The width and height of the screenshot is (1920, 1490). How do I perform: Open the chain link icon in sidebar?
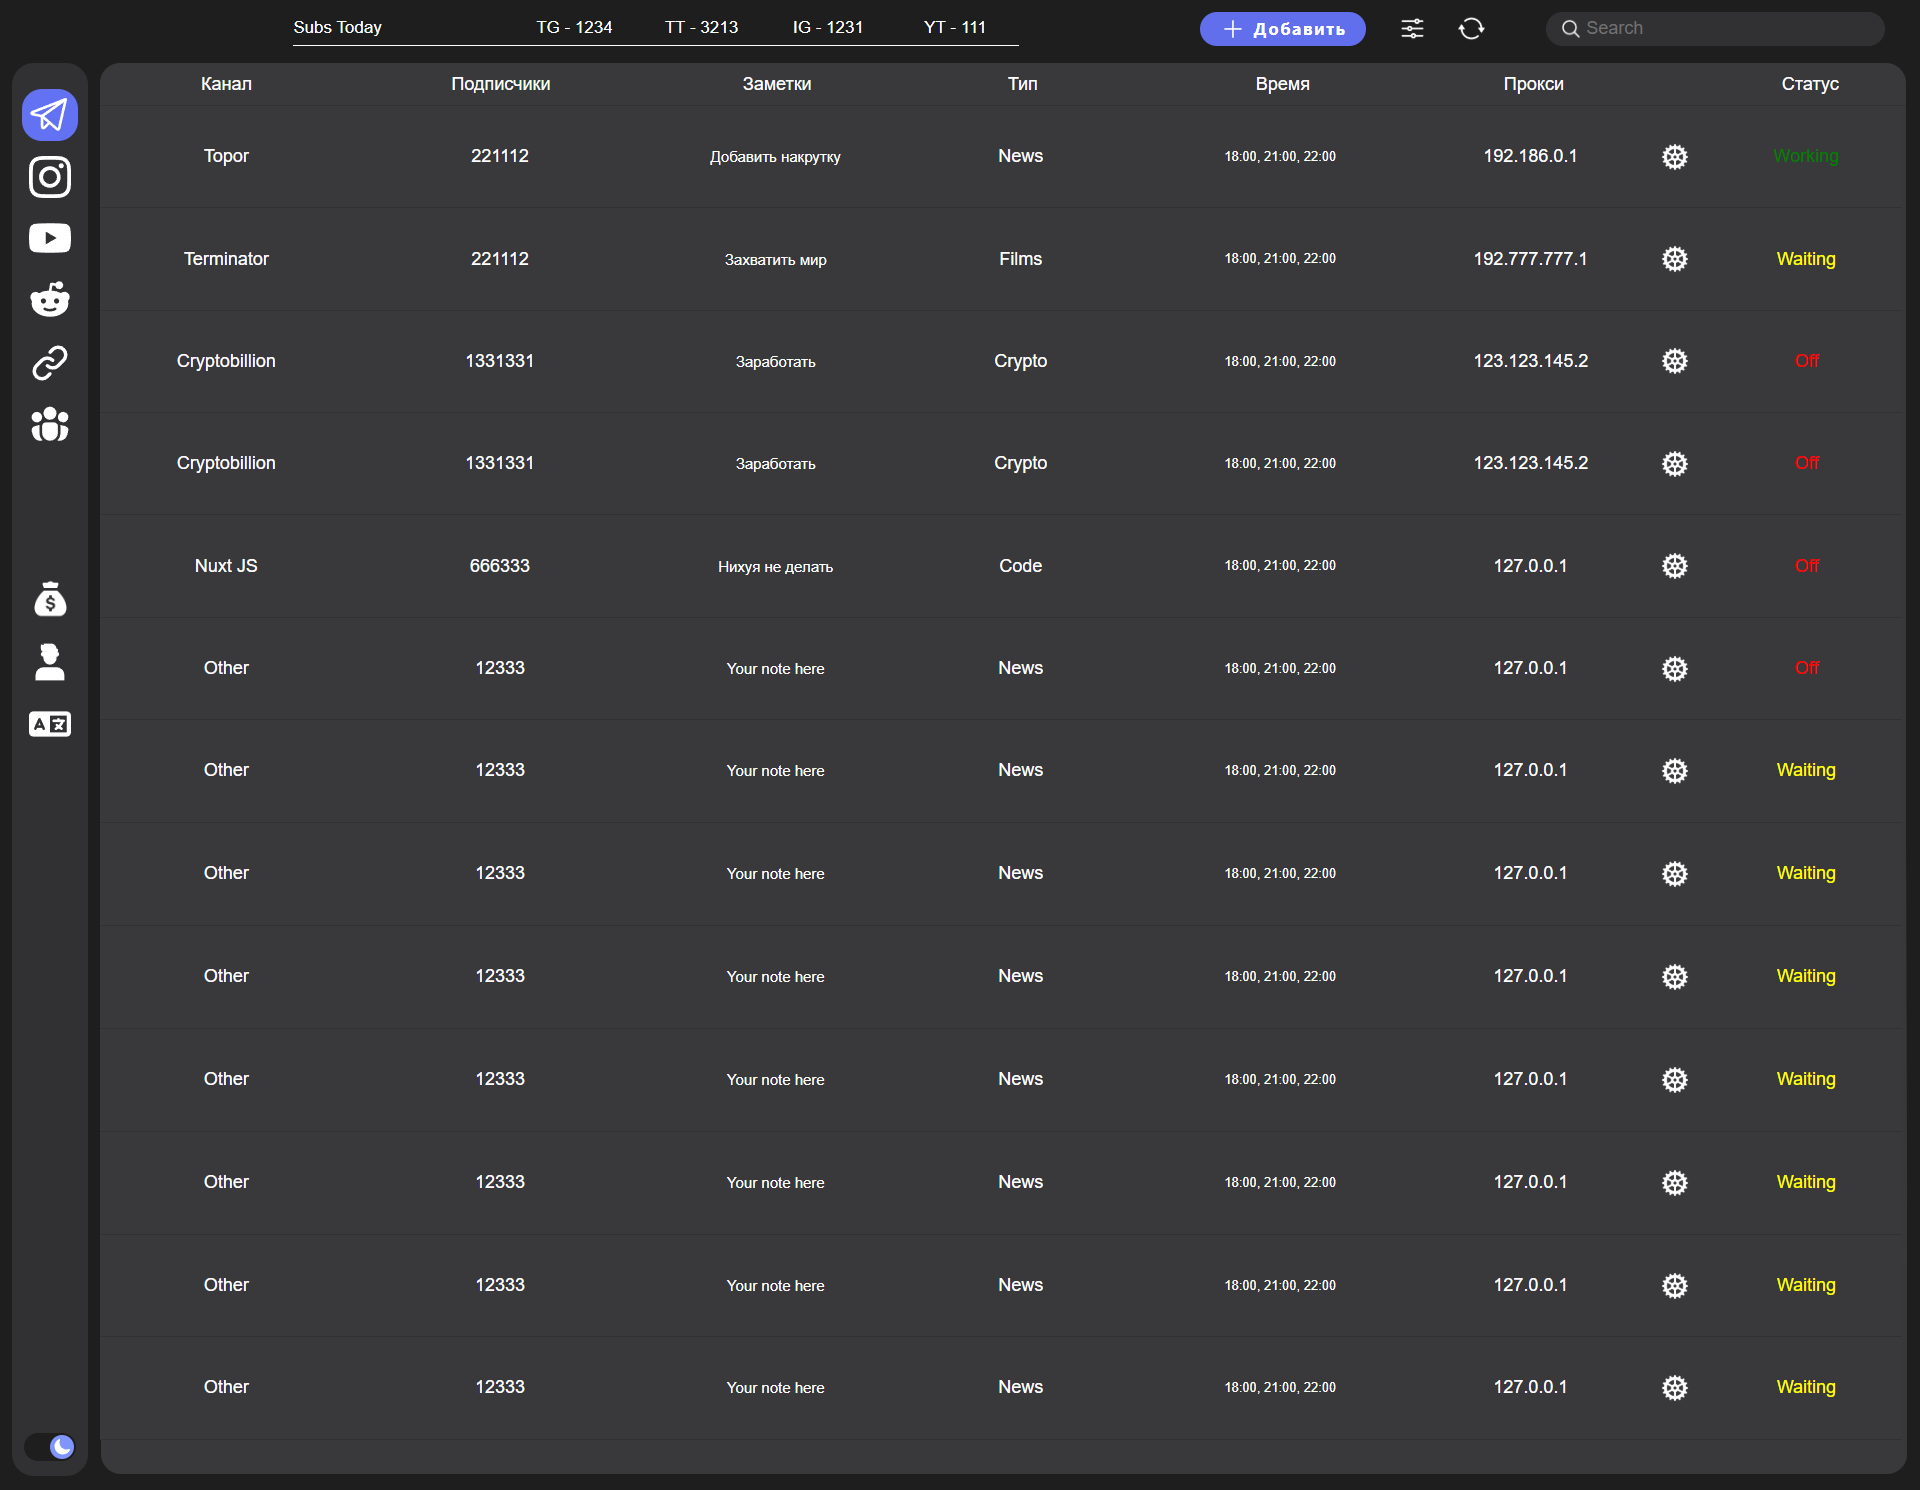[50, 362]
